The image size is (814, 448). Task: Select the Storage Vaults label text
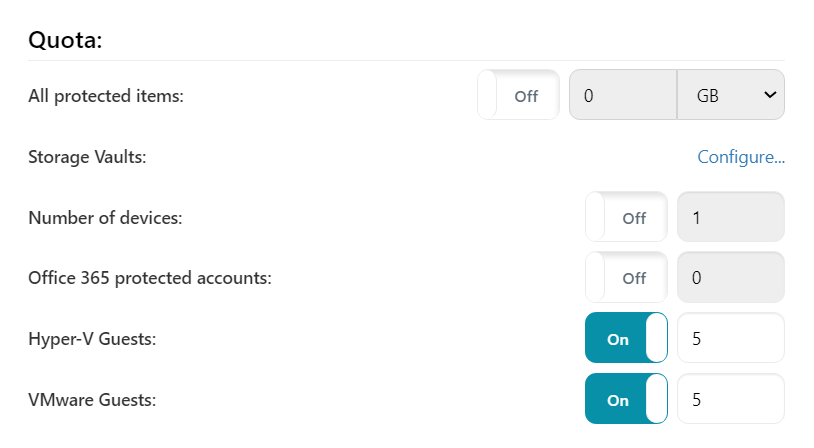[87, 157]
